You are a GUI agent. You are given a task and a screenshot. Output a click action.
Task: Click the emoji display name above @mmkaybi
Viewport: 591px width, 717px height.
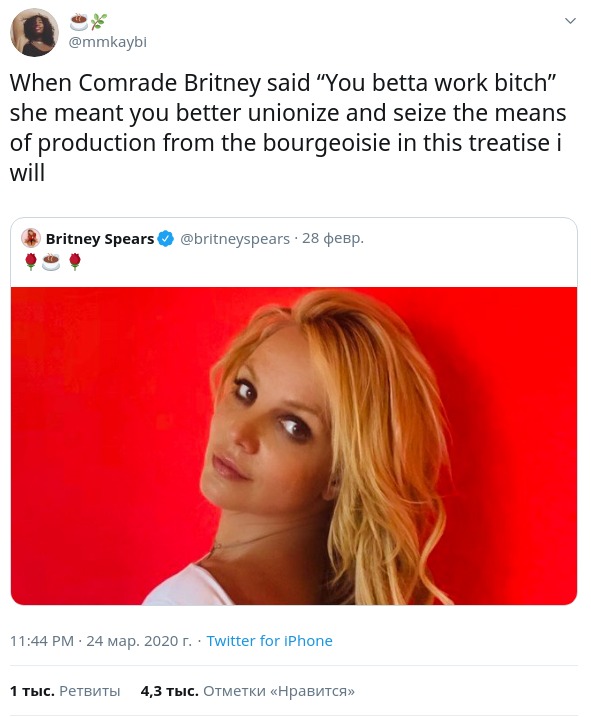coord(89,22)
